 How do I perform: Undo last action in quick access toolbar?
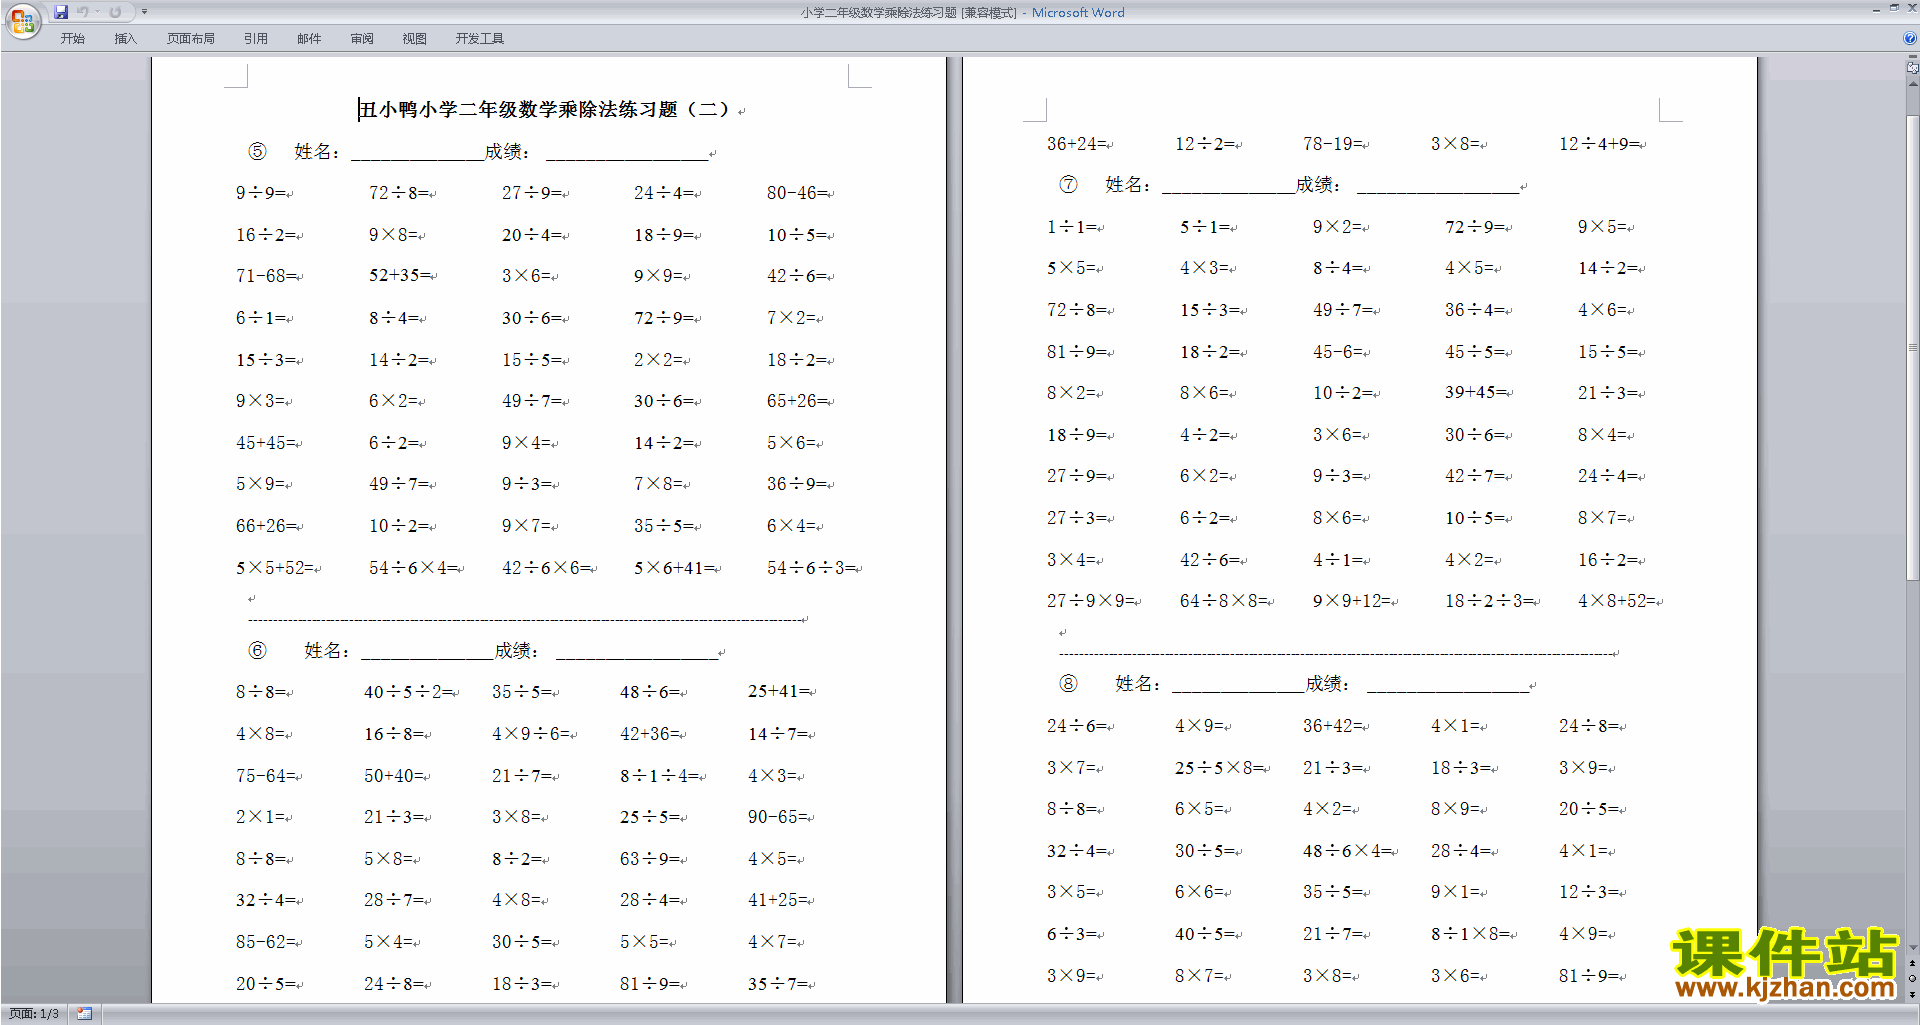(83, 12)
